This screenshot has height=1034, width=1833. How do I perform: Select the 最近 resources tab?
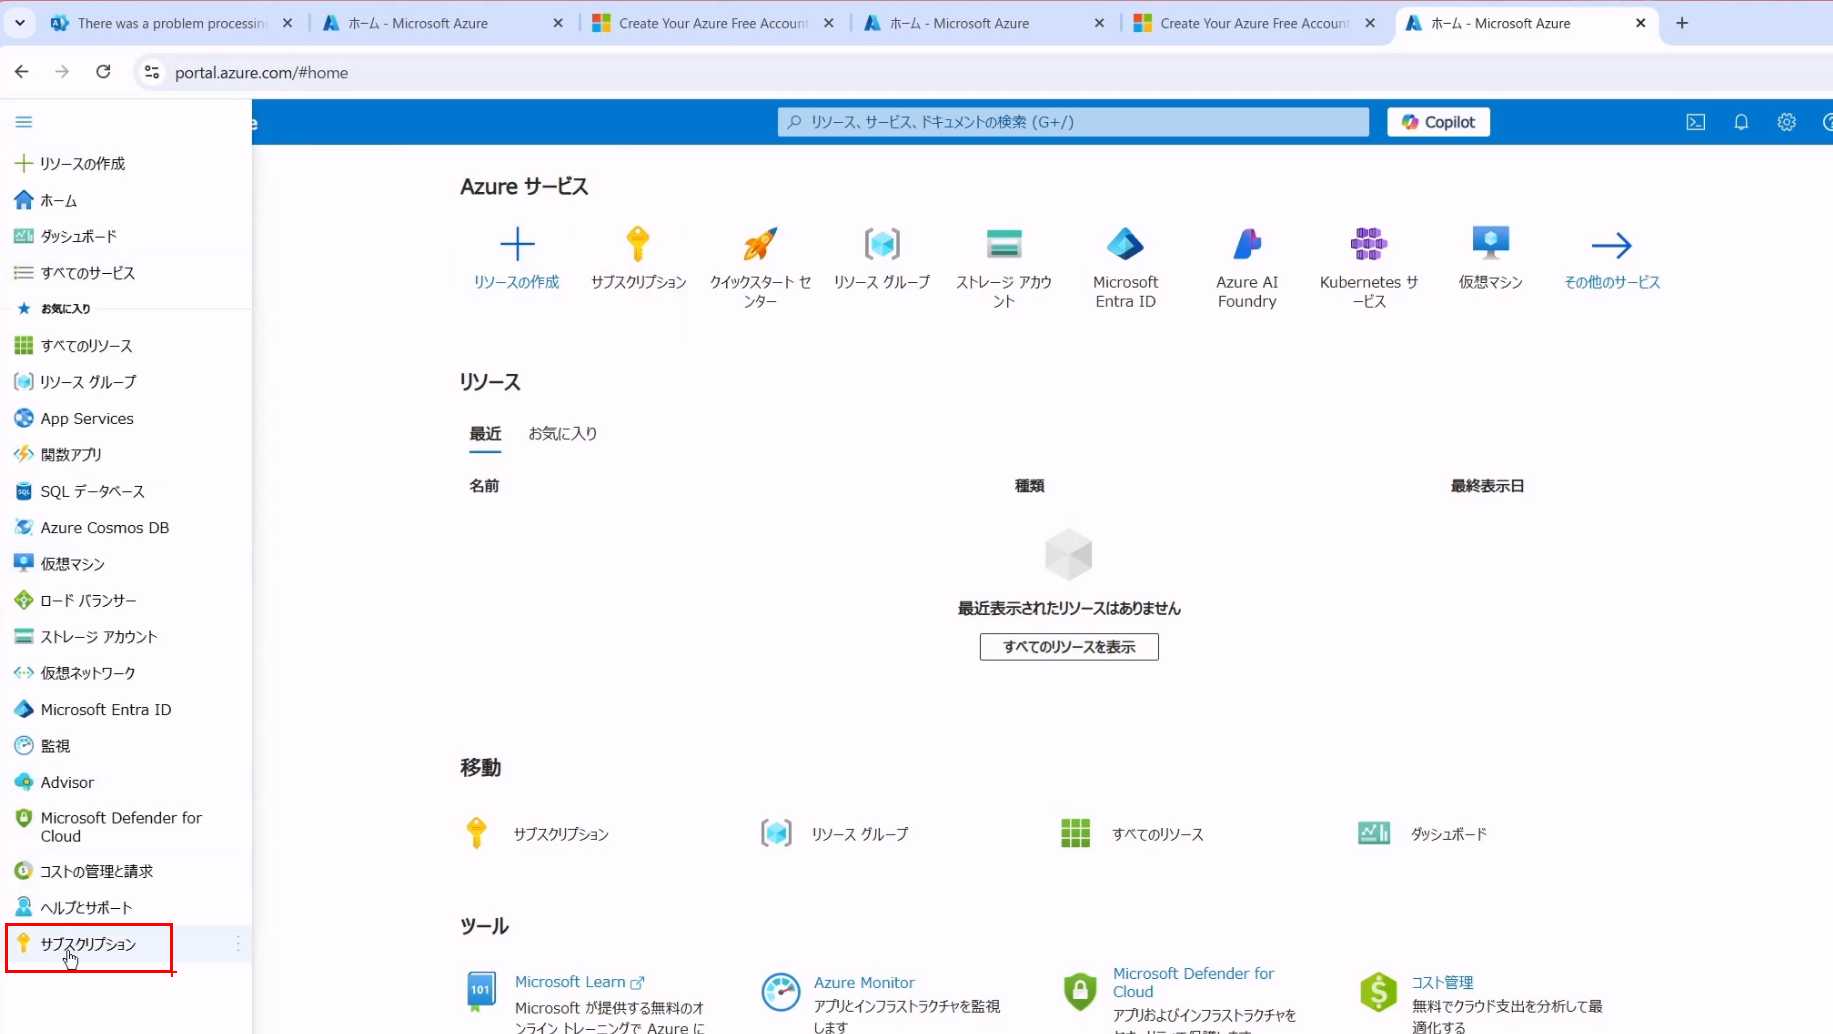point(485,434)
